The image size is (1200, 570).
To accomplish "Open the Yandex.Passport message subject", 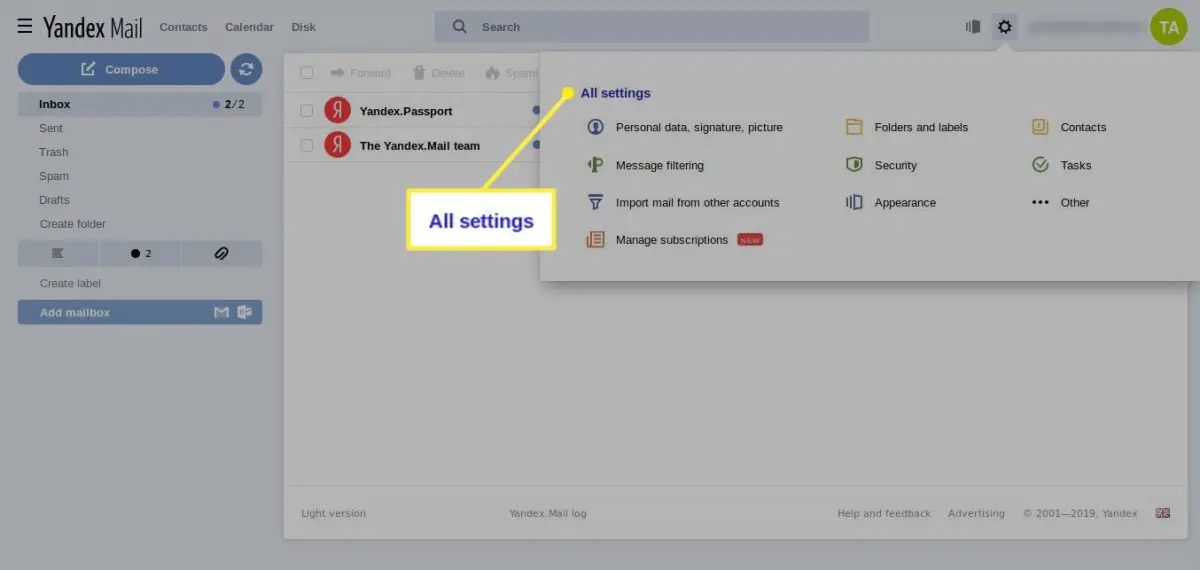I will click(406, 111).
